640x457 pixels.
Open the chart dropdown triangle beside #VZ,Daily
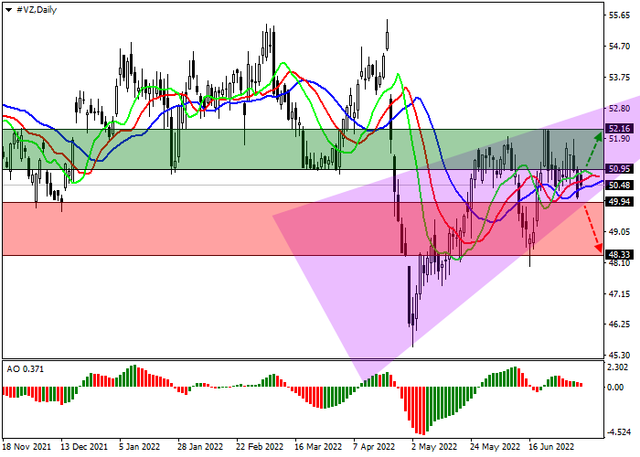pos(9,10)
